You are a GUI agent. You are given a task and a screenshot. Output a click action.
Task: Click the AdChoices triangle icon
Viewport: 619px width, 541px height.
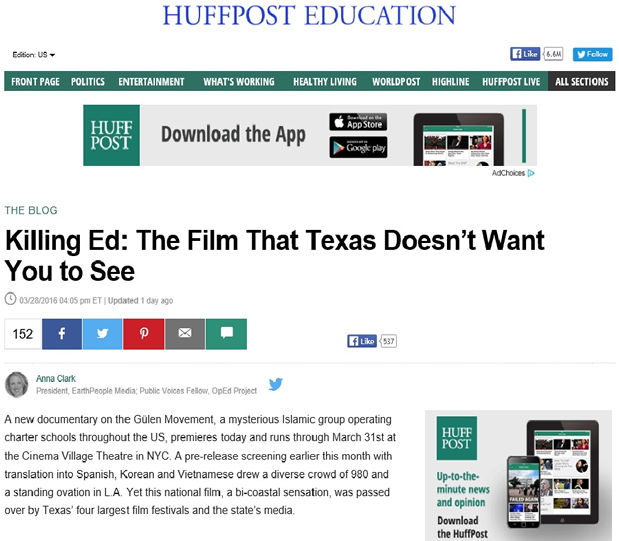click(x=531, y=173)
